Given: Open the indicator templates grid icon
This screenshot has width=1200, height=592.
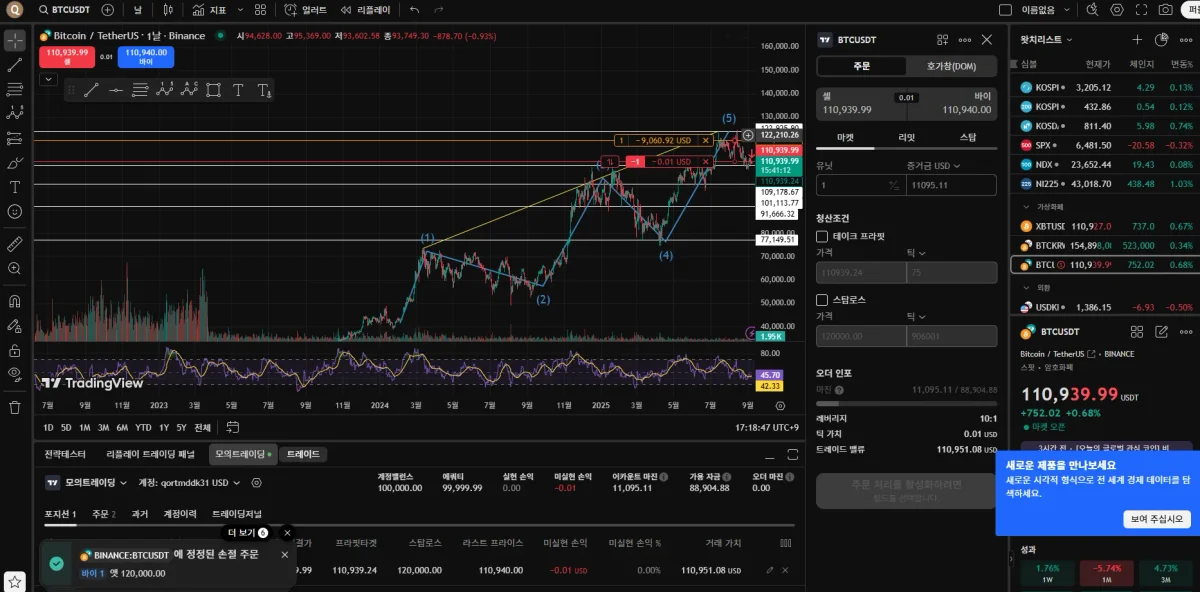Looking at the screenshot, I should (260, 10).
